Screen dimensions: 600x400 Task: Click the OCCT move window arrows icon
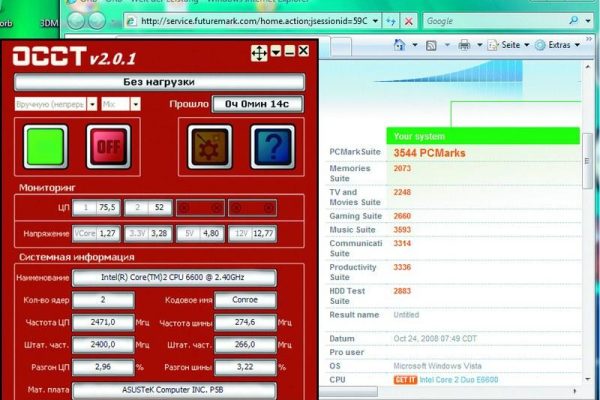257,52
